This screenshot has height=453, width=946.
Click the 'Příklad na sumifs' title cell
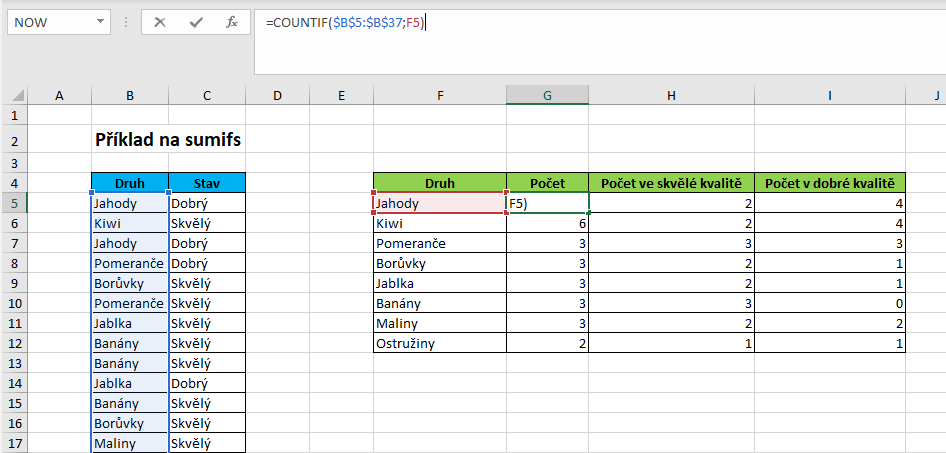pyautogui.click(x=168, y=140)
